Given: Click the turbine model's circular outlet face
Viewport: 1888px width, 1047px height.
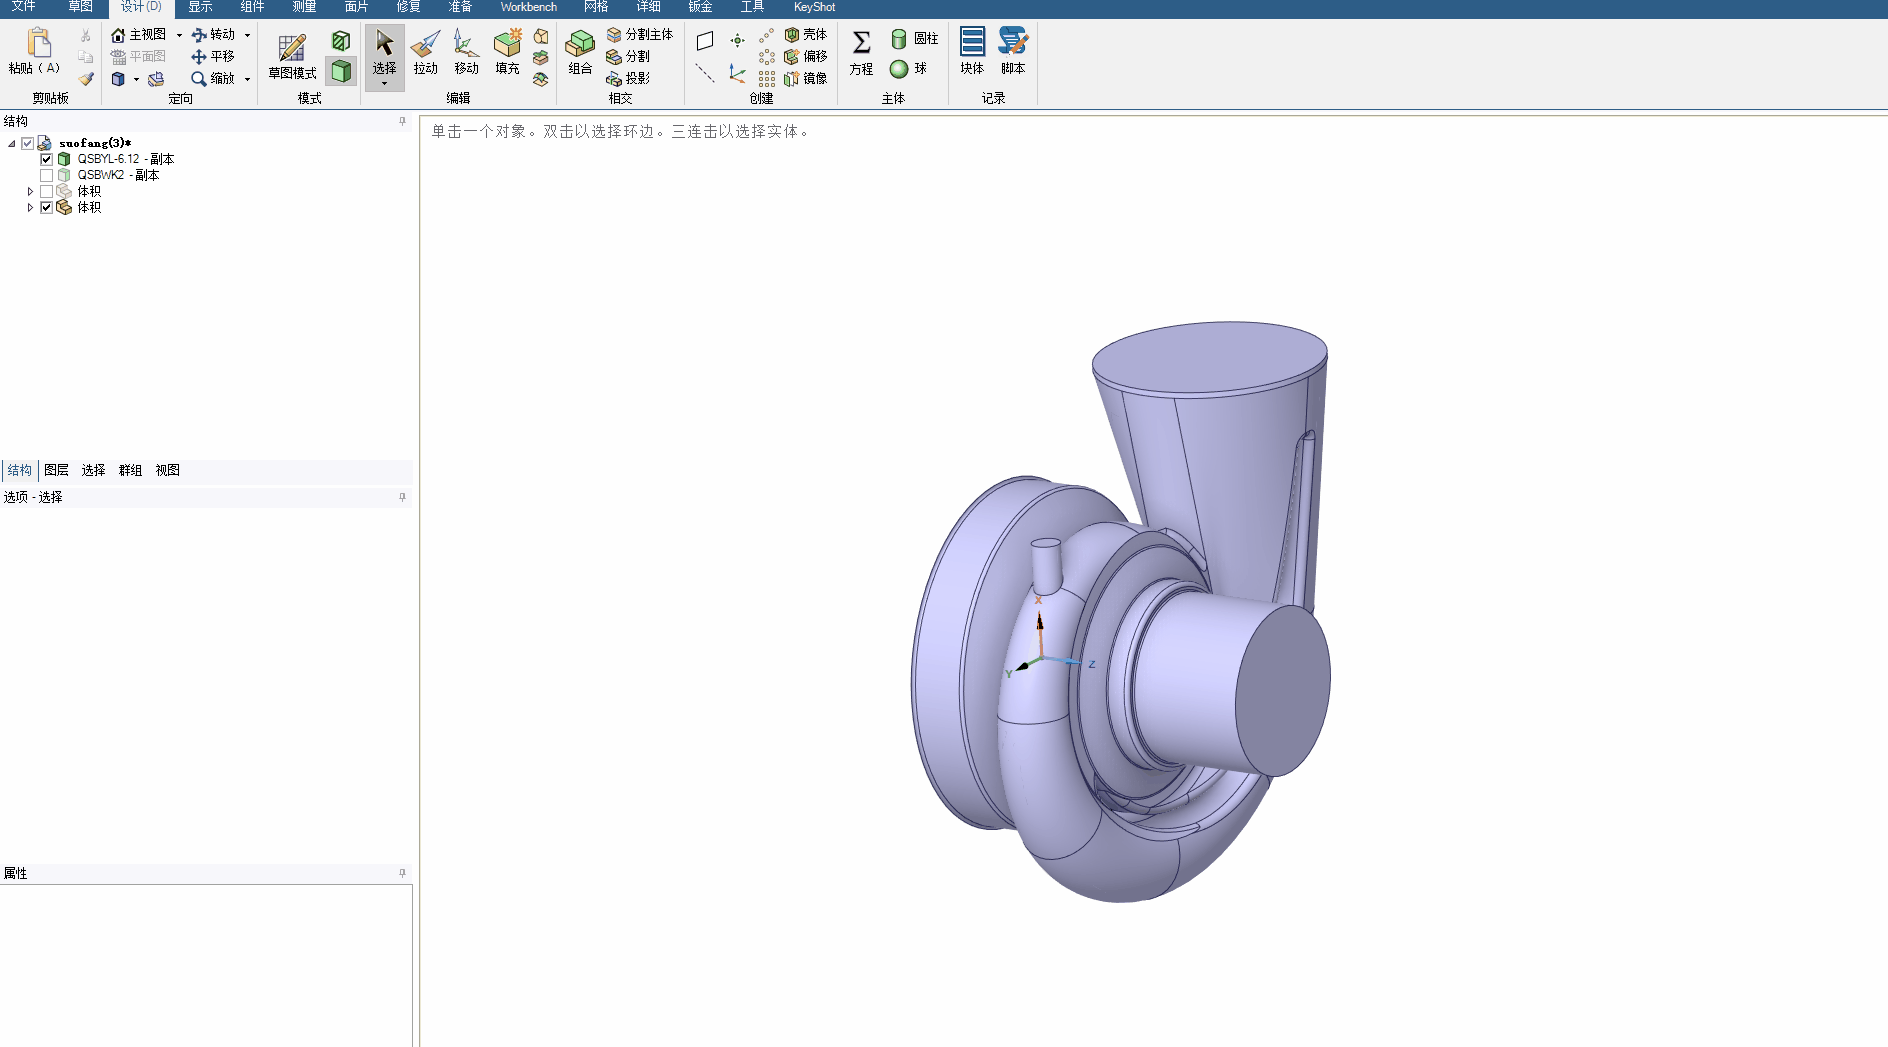Looking at the screenshot, I should (x=1283, y=690).
